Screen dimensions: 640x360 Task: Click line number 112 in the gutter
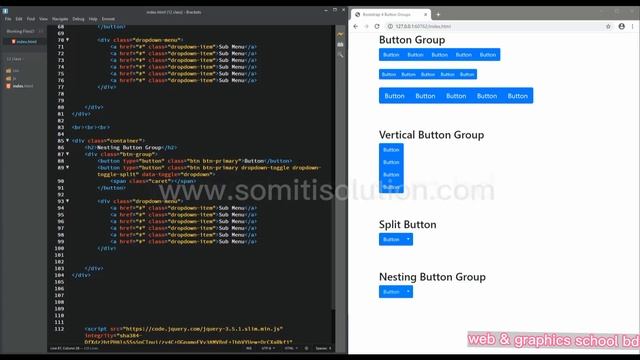click(59, 329)
